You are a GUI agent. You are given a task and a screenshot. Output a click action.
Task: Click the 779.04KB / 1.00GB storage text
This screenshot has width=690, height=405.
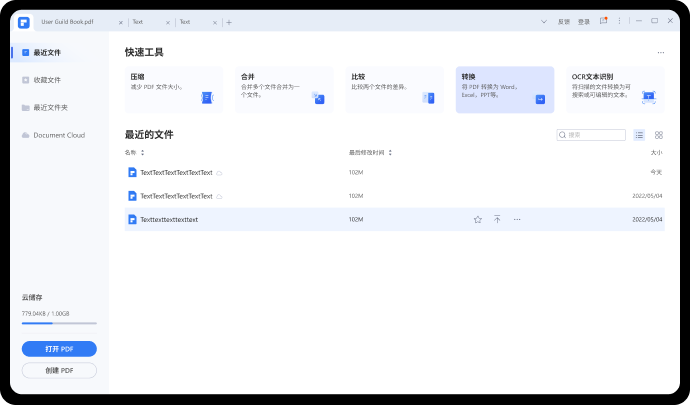45,313
